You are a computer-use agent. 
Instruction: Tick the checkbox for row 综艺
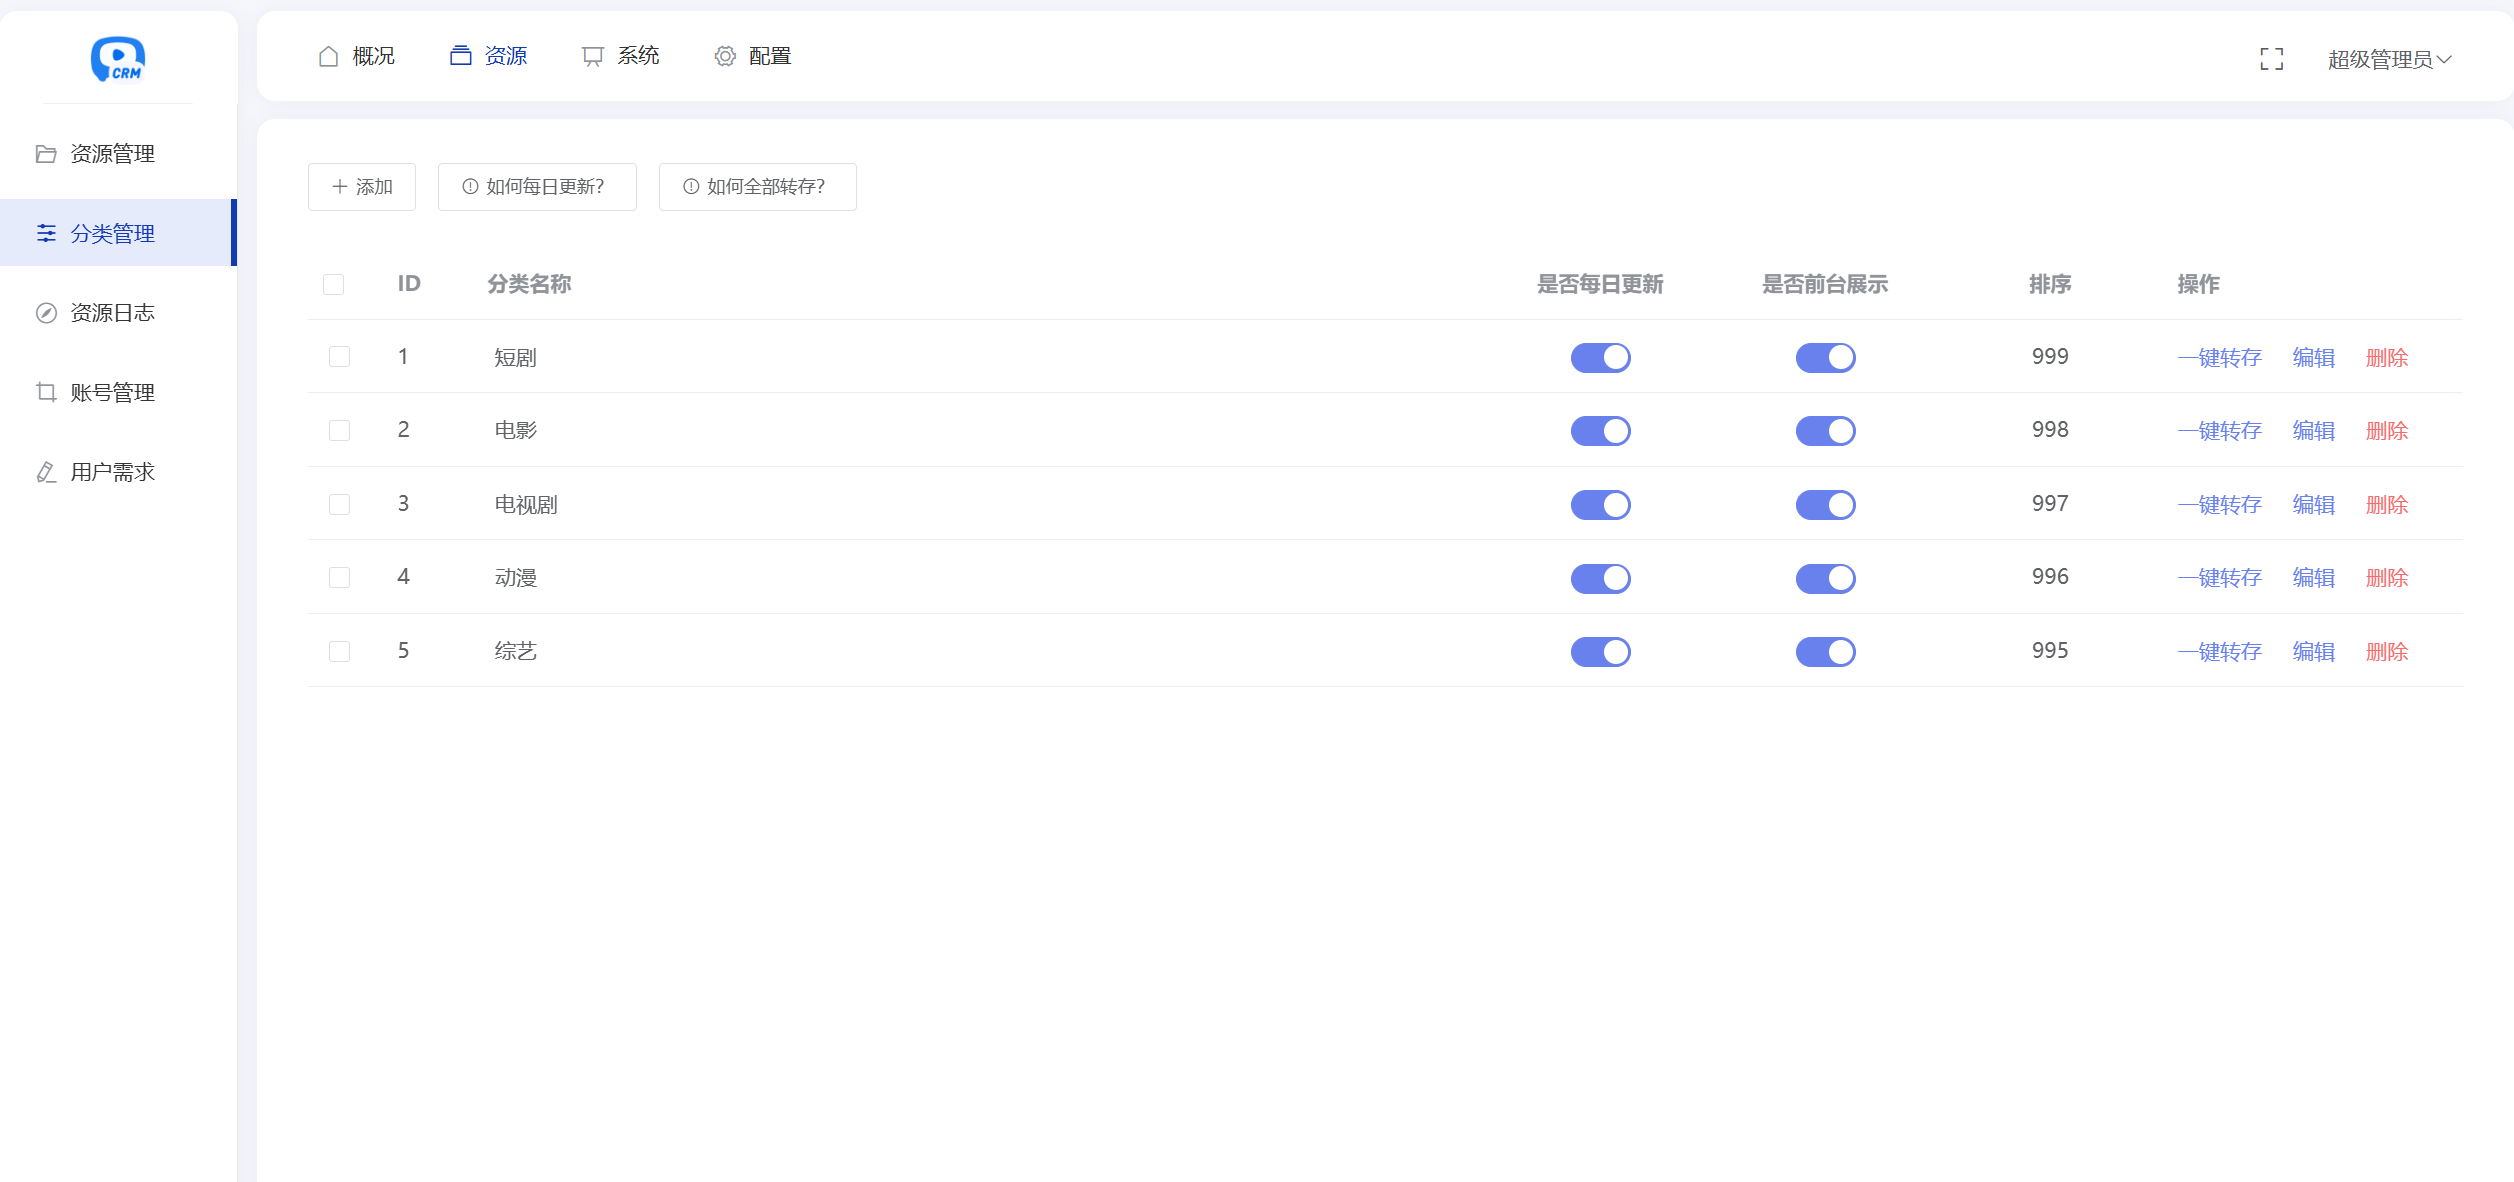(340, 652)
